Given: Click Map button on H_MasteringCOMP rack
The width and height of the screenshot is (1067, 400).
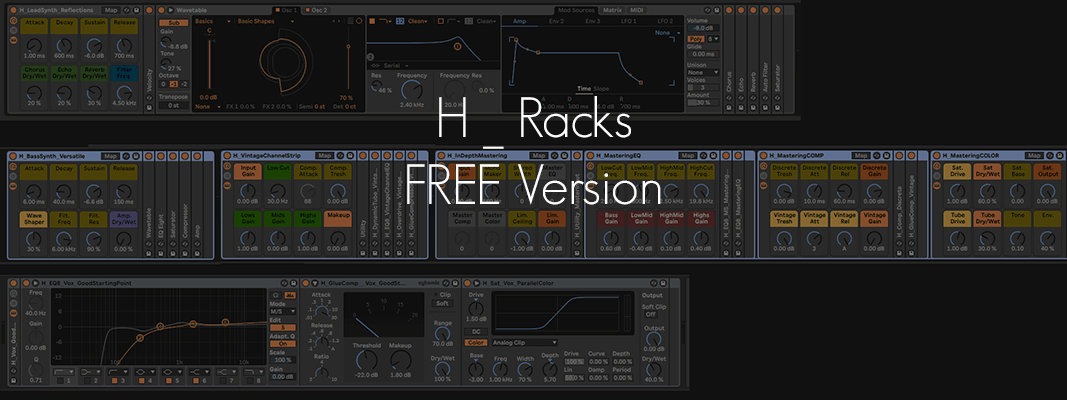Looking at the screenshot, I should (x=861, y=156).
